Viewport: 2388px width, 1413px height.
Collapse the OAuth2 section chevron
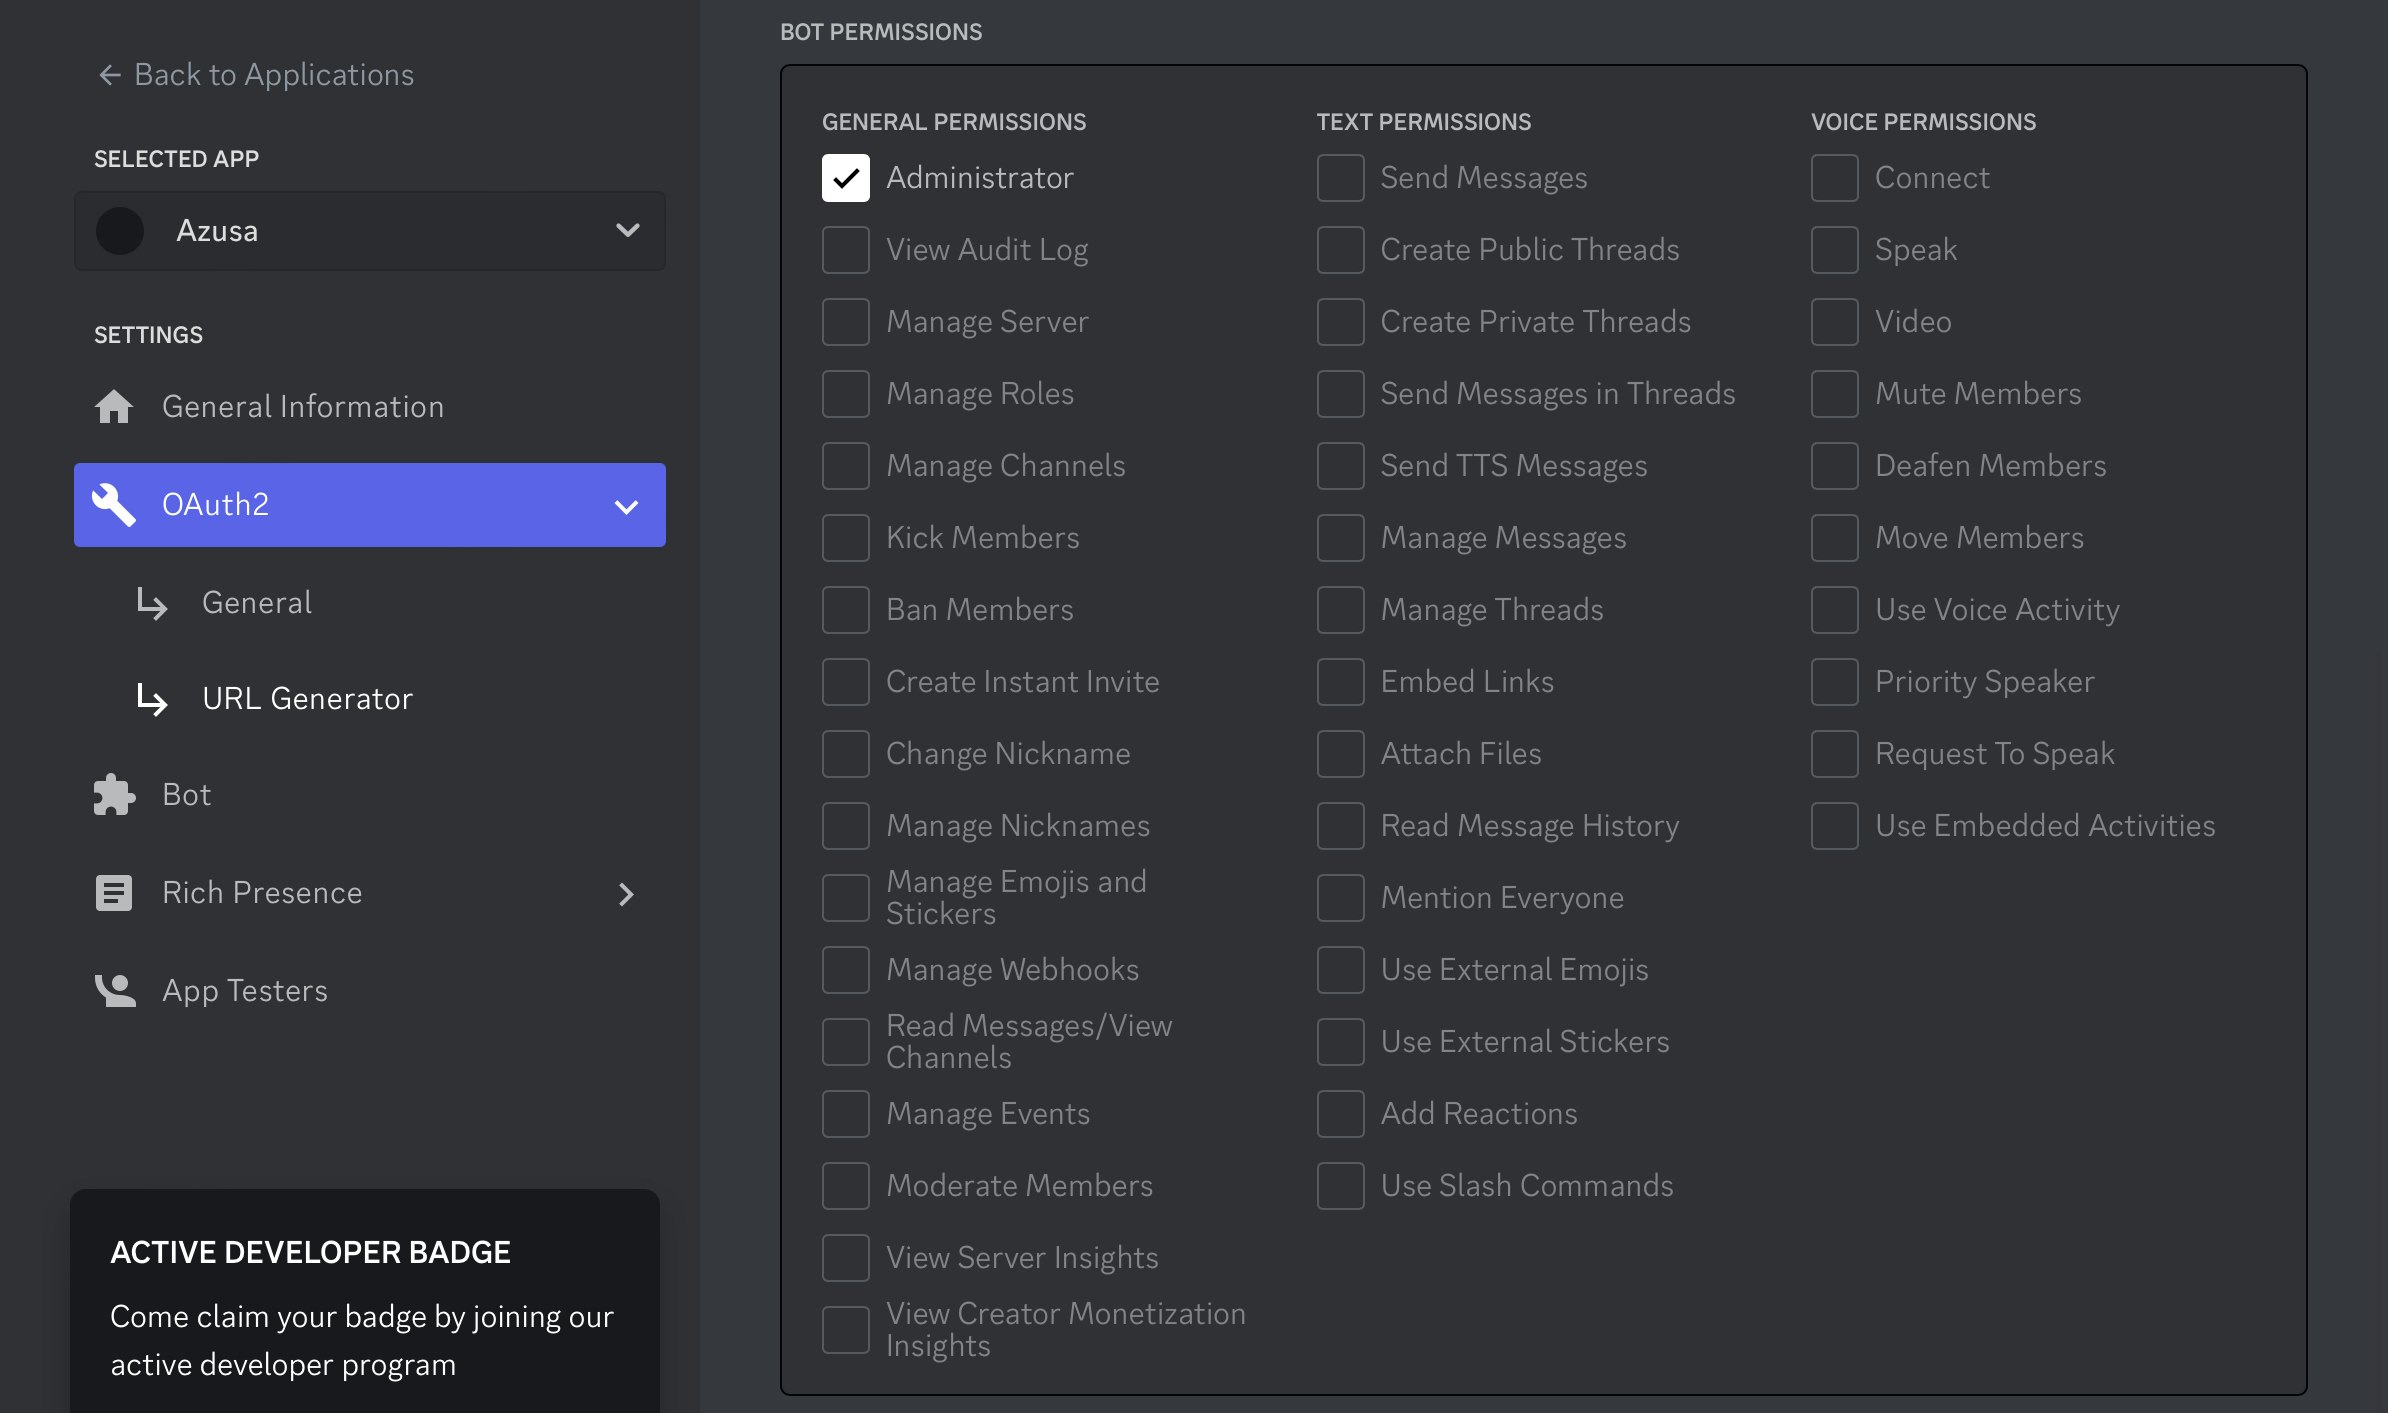[x=626, y=506]
